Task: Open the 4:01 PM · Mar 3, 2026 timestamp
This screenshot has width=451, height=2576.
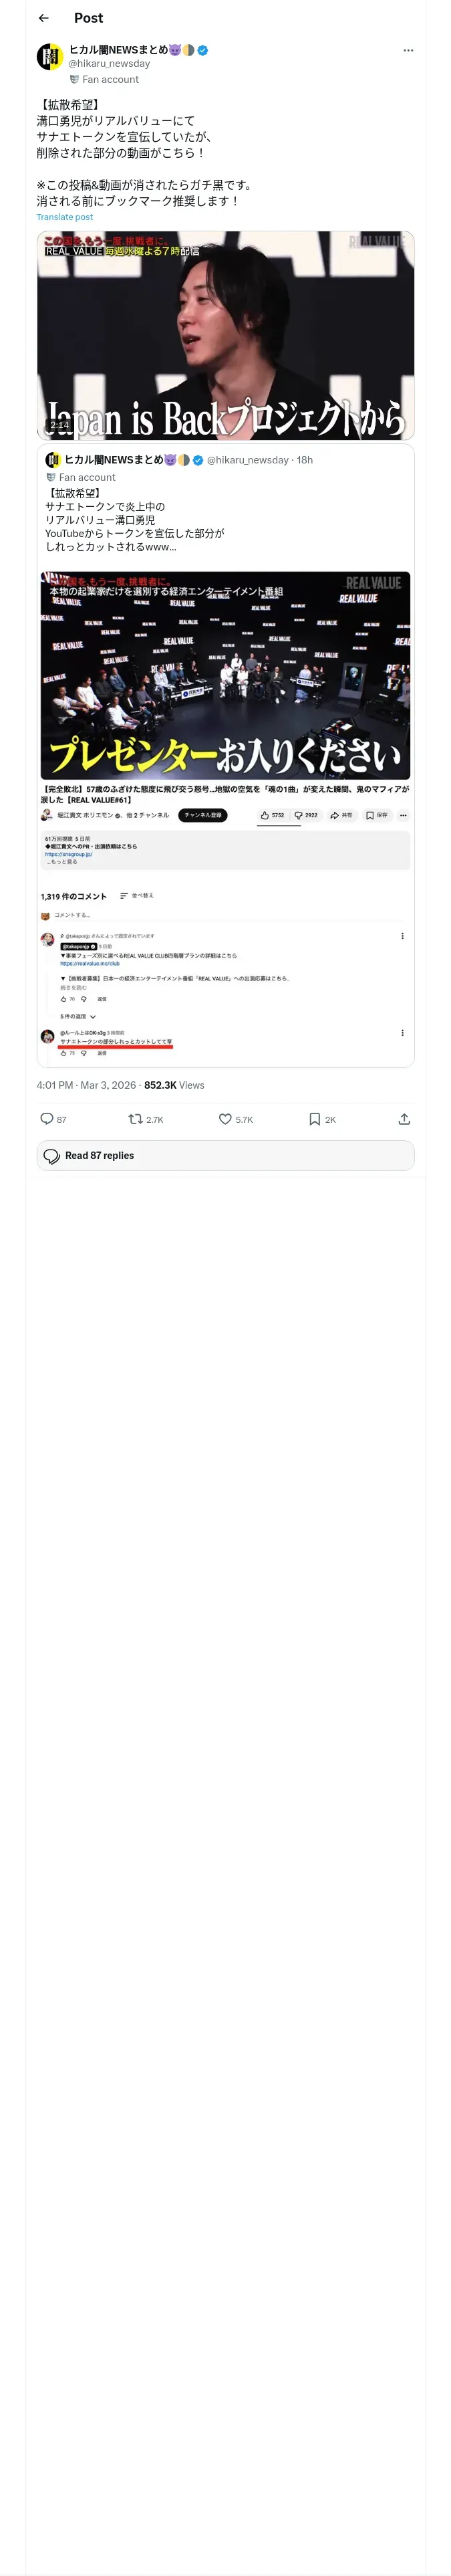Action: click(86, 1085)
